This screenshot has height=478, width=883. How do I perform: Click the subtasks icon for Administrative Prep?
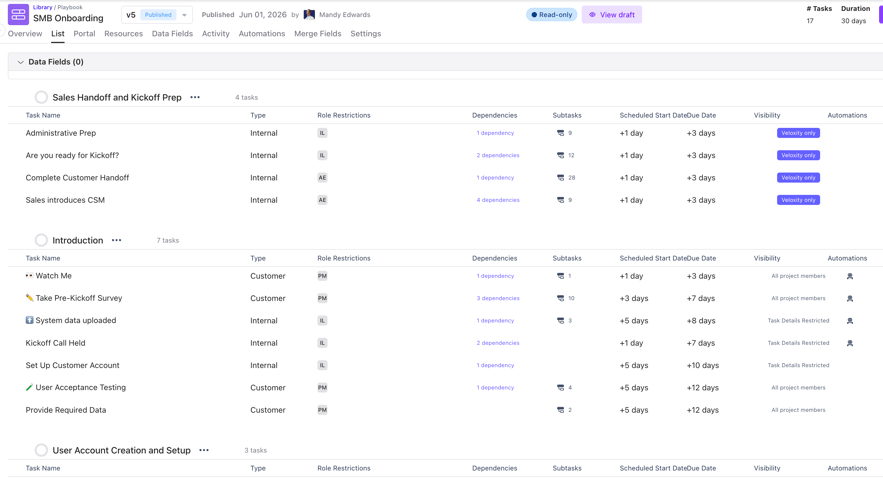pos(560,133)
